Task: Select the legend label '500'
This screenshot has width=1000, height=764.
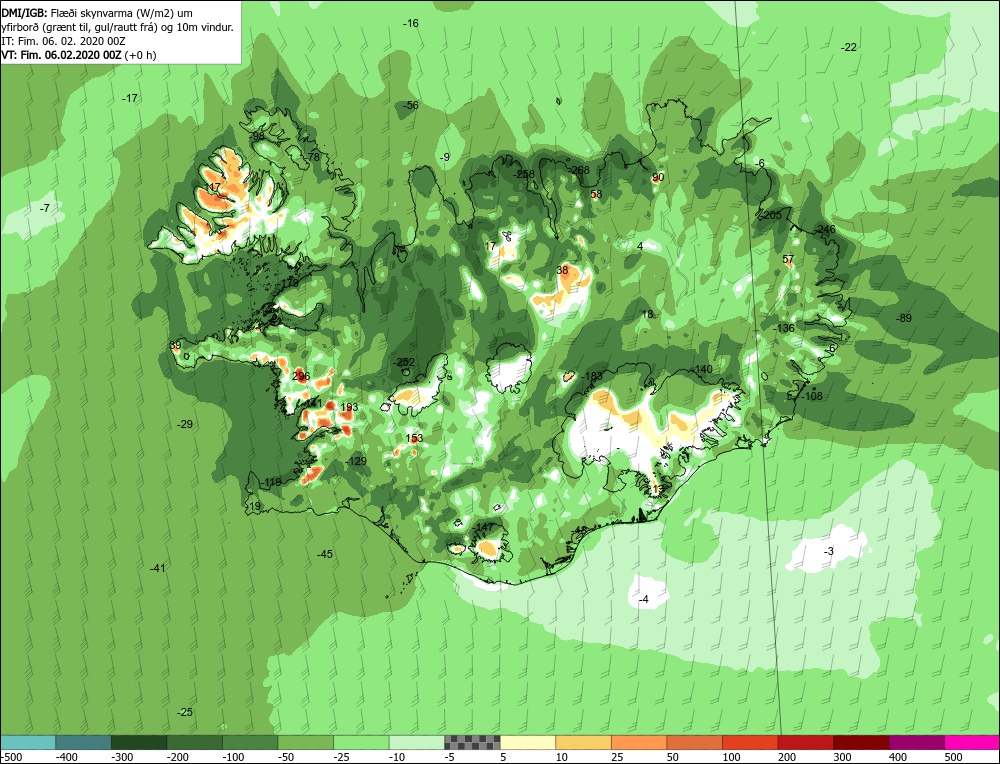Action: tap(953, 757)
